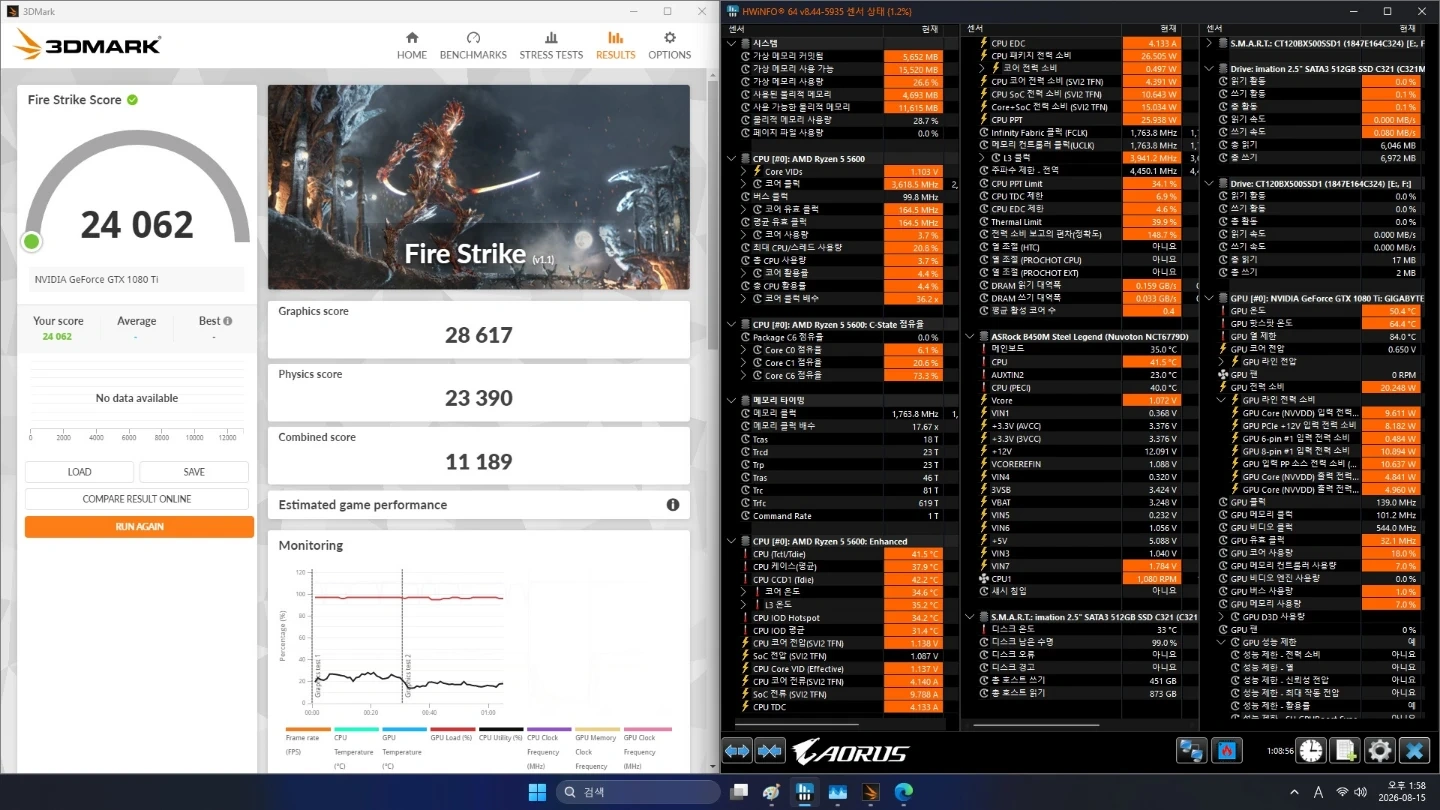Screen dimensions: 1440x810
Task: Collapse the 메모리 타이밍 group
Action: point(733,400)
